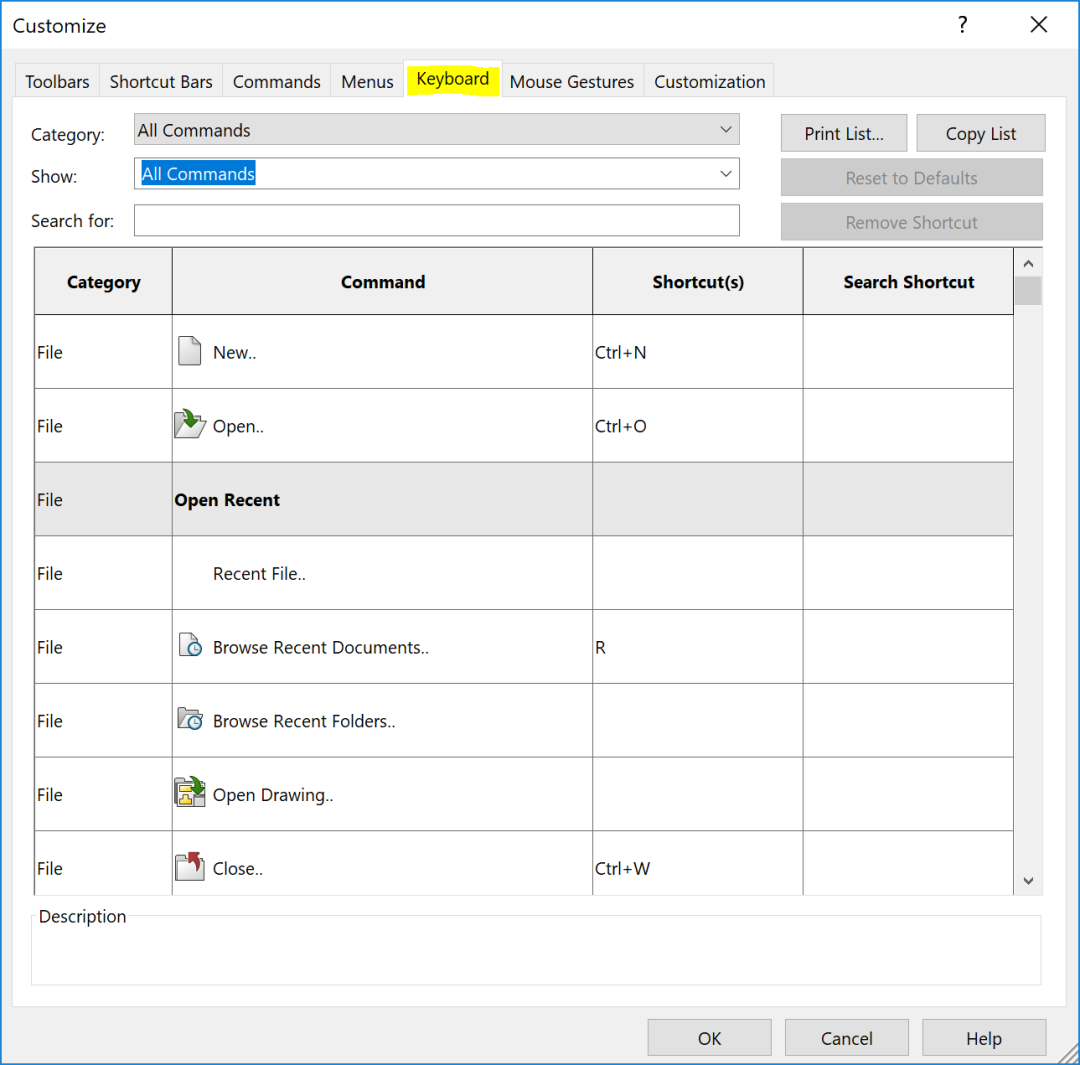The width and height of the screenshot is (1080, 1065).
Task: Click the vertical scrollbar thumb
Action: [1028, 291]
